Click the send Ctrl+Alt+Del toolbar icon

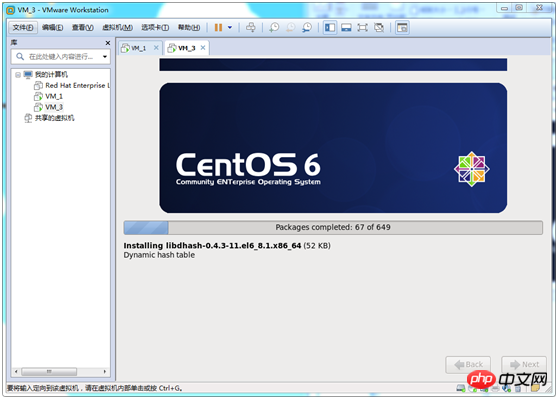tap(251, 27)
